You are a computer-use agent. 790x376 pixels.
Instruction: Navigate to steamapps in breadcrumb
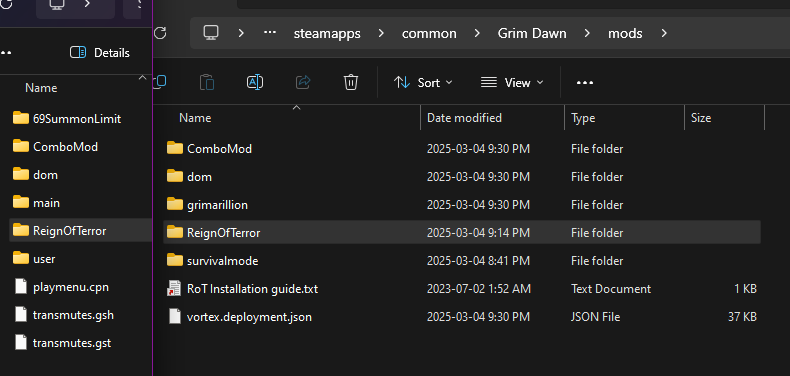point(327,34)
